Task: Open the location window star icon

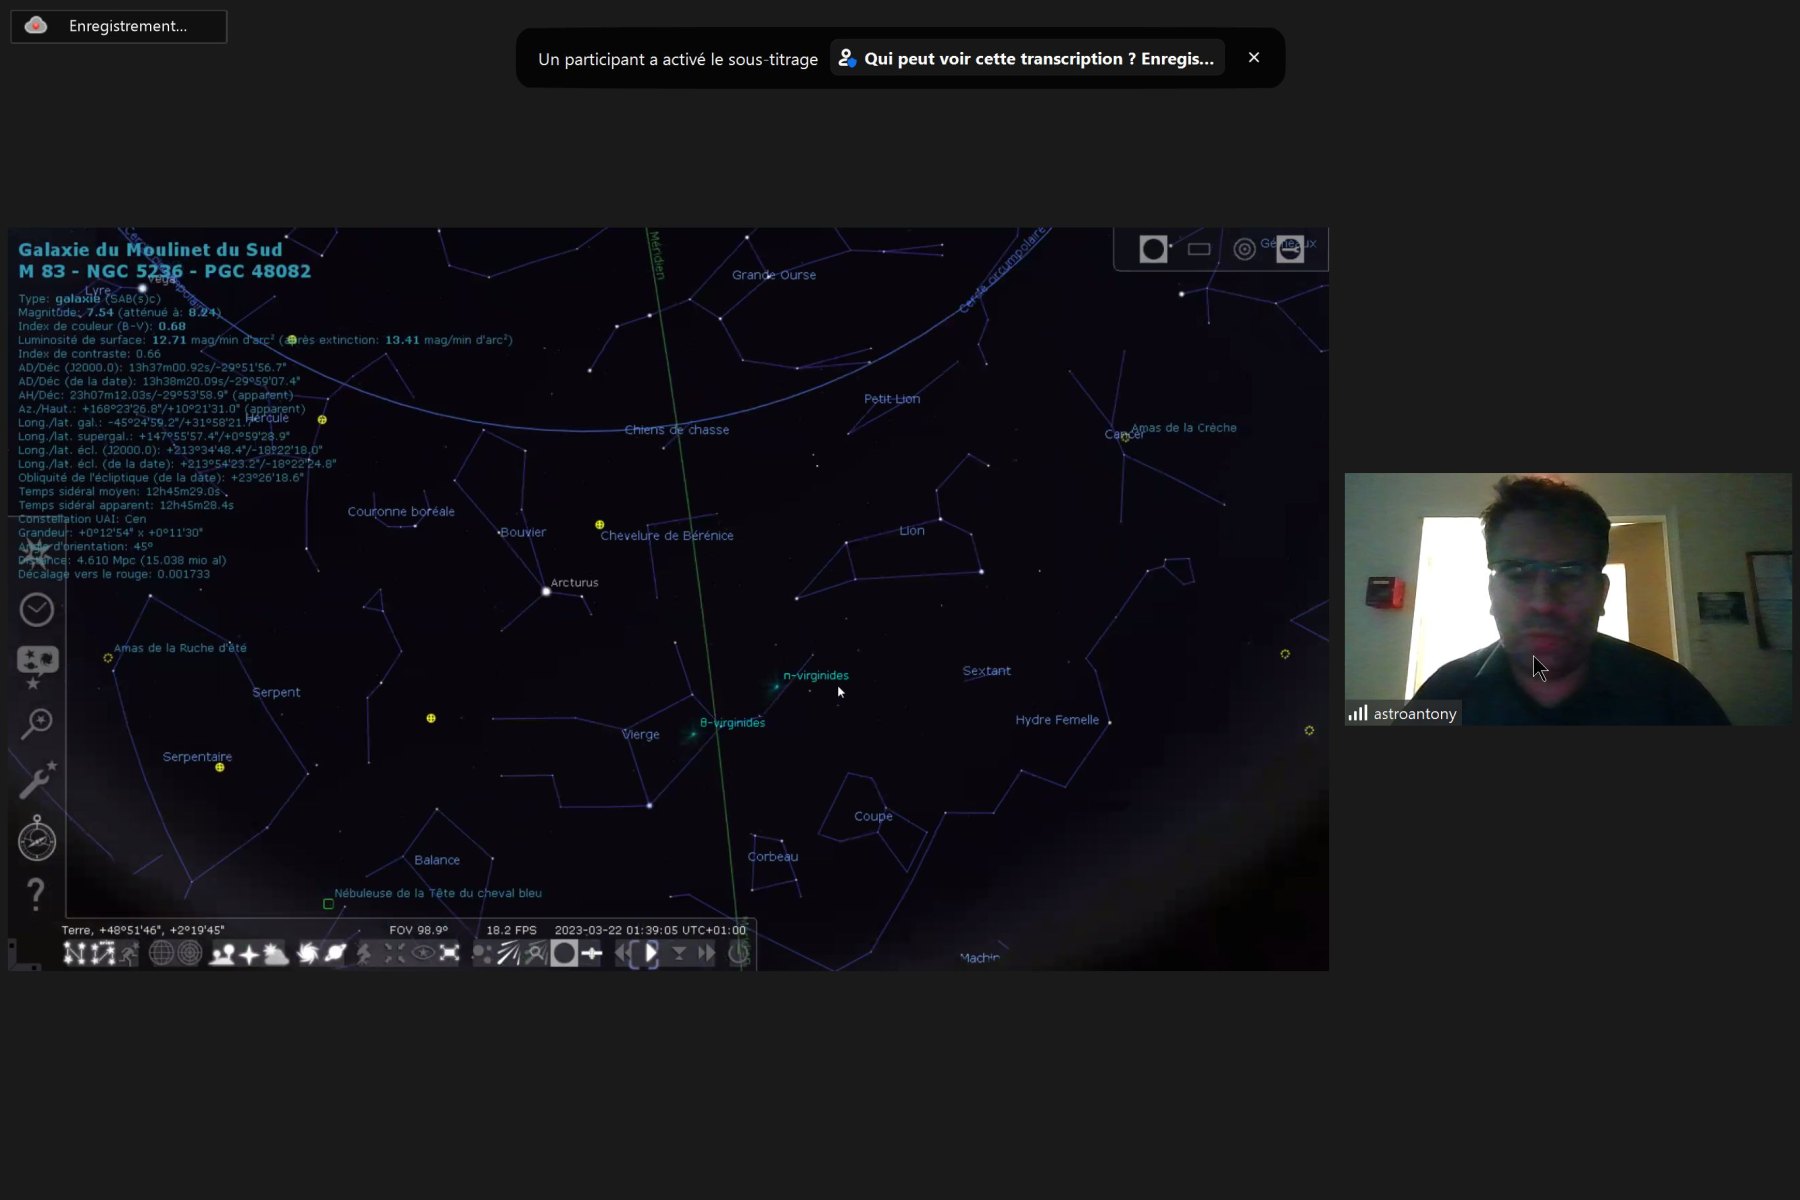Action: pos(37,552)
